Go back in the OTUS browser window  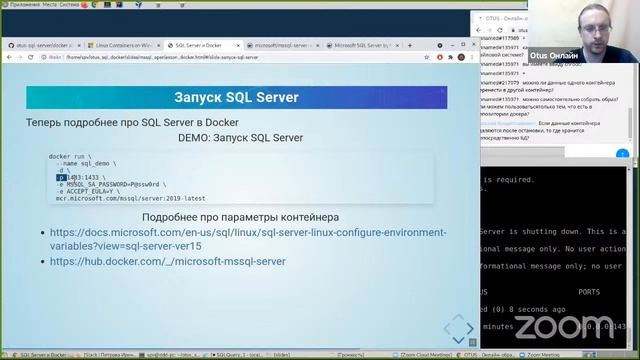pos(479,30)
